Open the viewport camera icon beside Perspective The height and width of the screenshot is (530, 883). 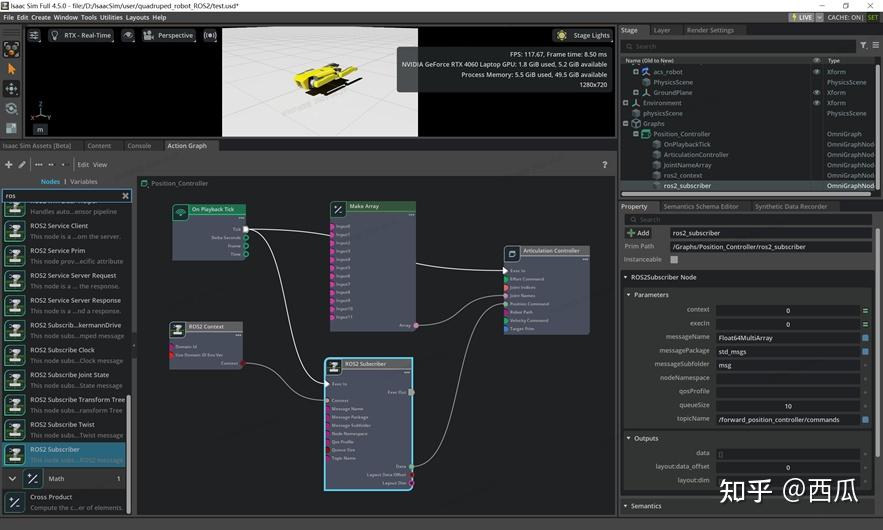(145, 35)
